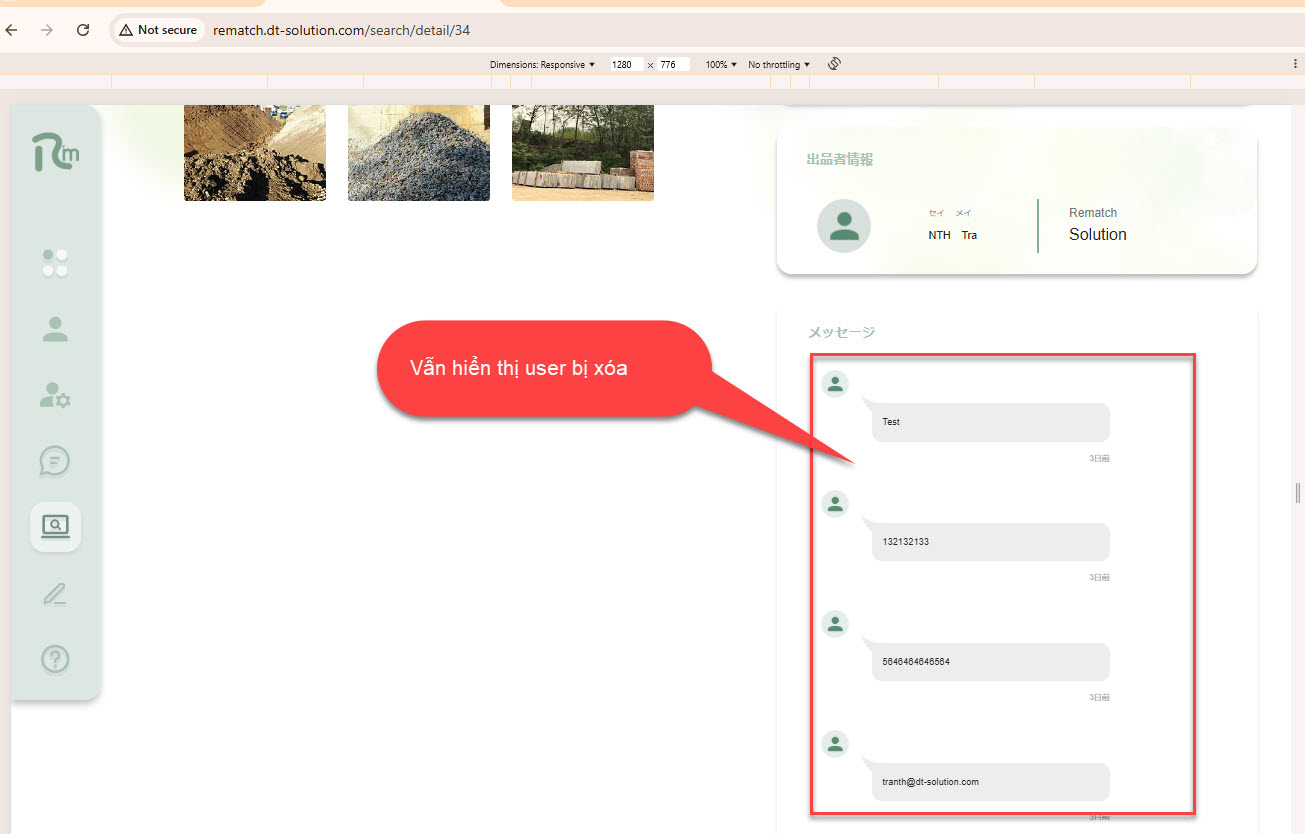1305x834 pixels.
Task: Click the seller avatar in 出品者情報
Action: 844,226
